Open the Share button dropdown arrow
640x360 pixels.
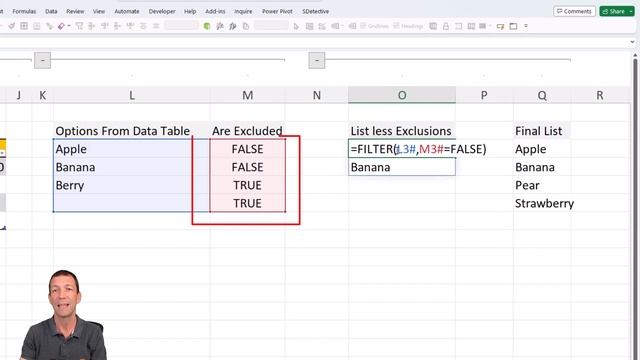631,11
